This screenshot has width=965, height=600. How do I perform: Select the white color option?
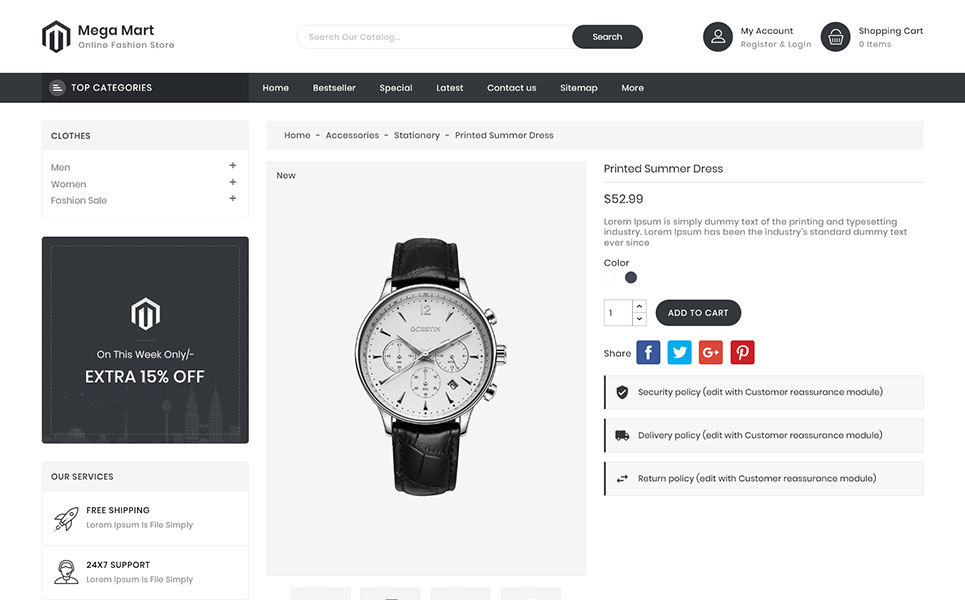coord(610,278)
